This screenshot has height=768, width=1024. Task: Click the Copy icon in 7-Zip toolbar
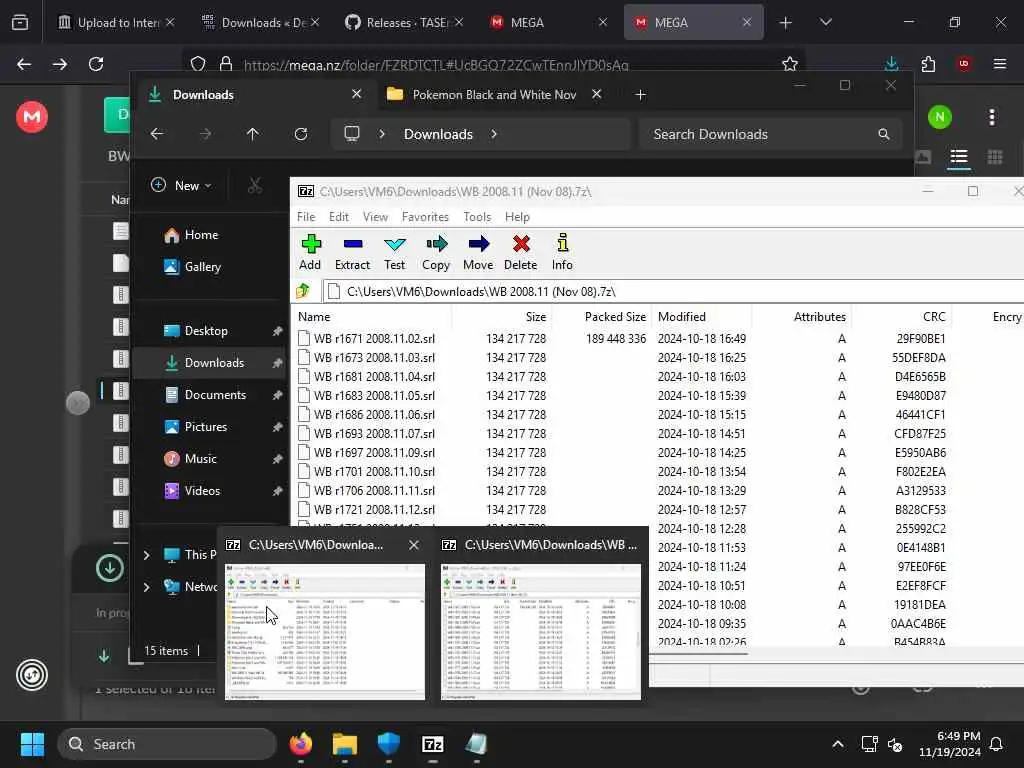[x=436, y=252]
